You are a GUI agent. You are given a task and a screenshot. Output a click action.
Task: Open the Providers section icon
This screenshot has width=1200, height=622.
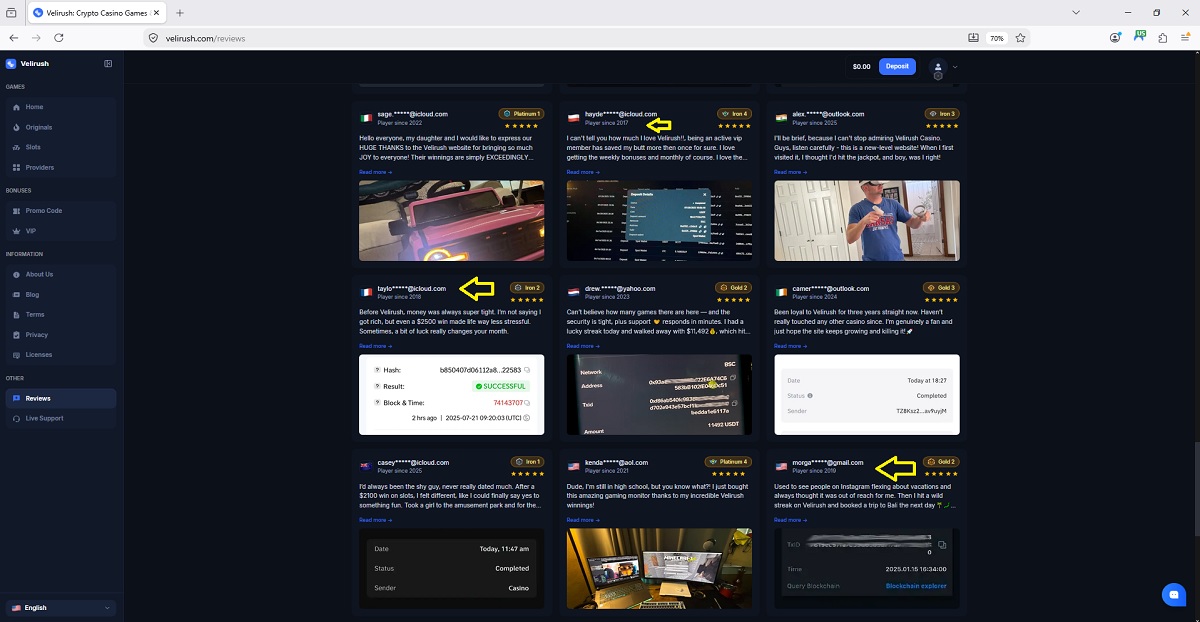[16, 167]
